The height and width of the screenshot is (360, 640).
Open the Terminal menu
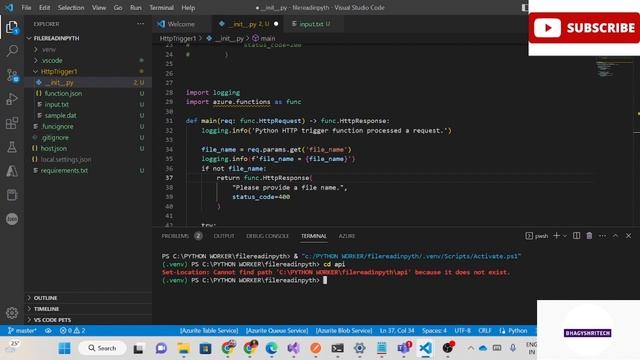161,8
